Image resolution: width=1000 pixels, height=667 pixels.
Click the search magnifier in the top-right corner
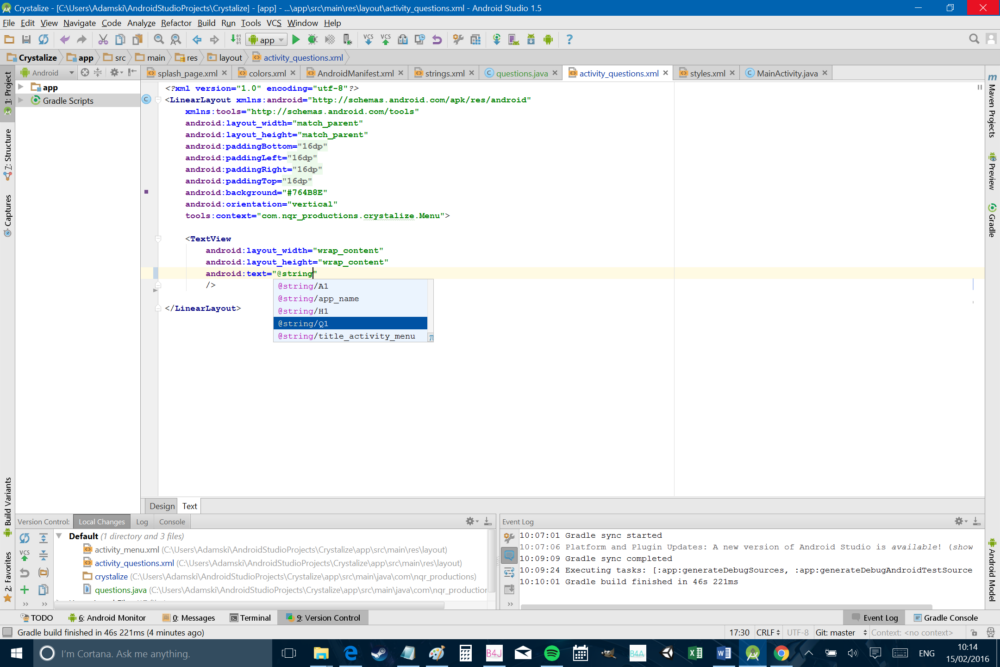click(971, 39)
